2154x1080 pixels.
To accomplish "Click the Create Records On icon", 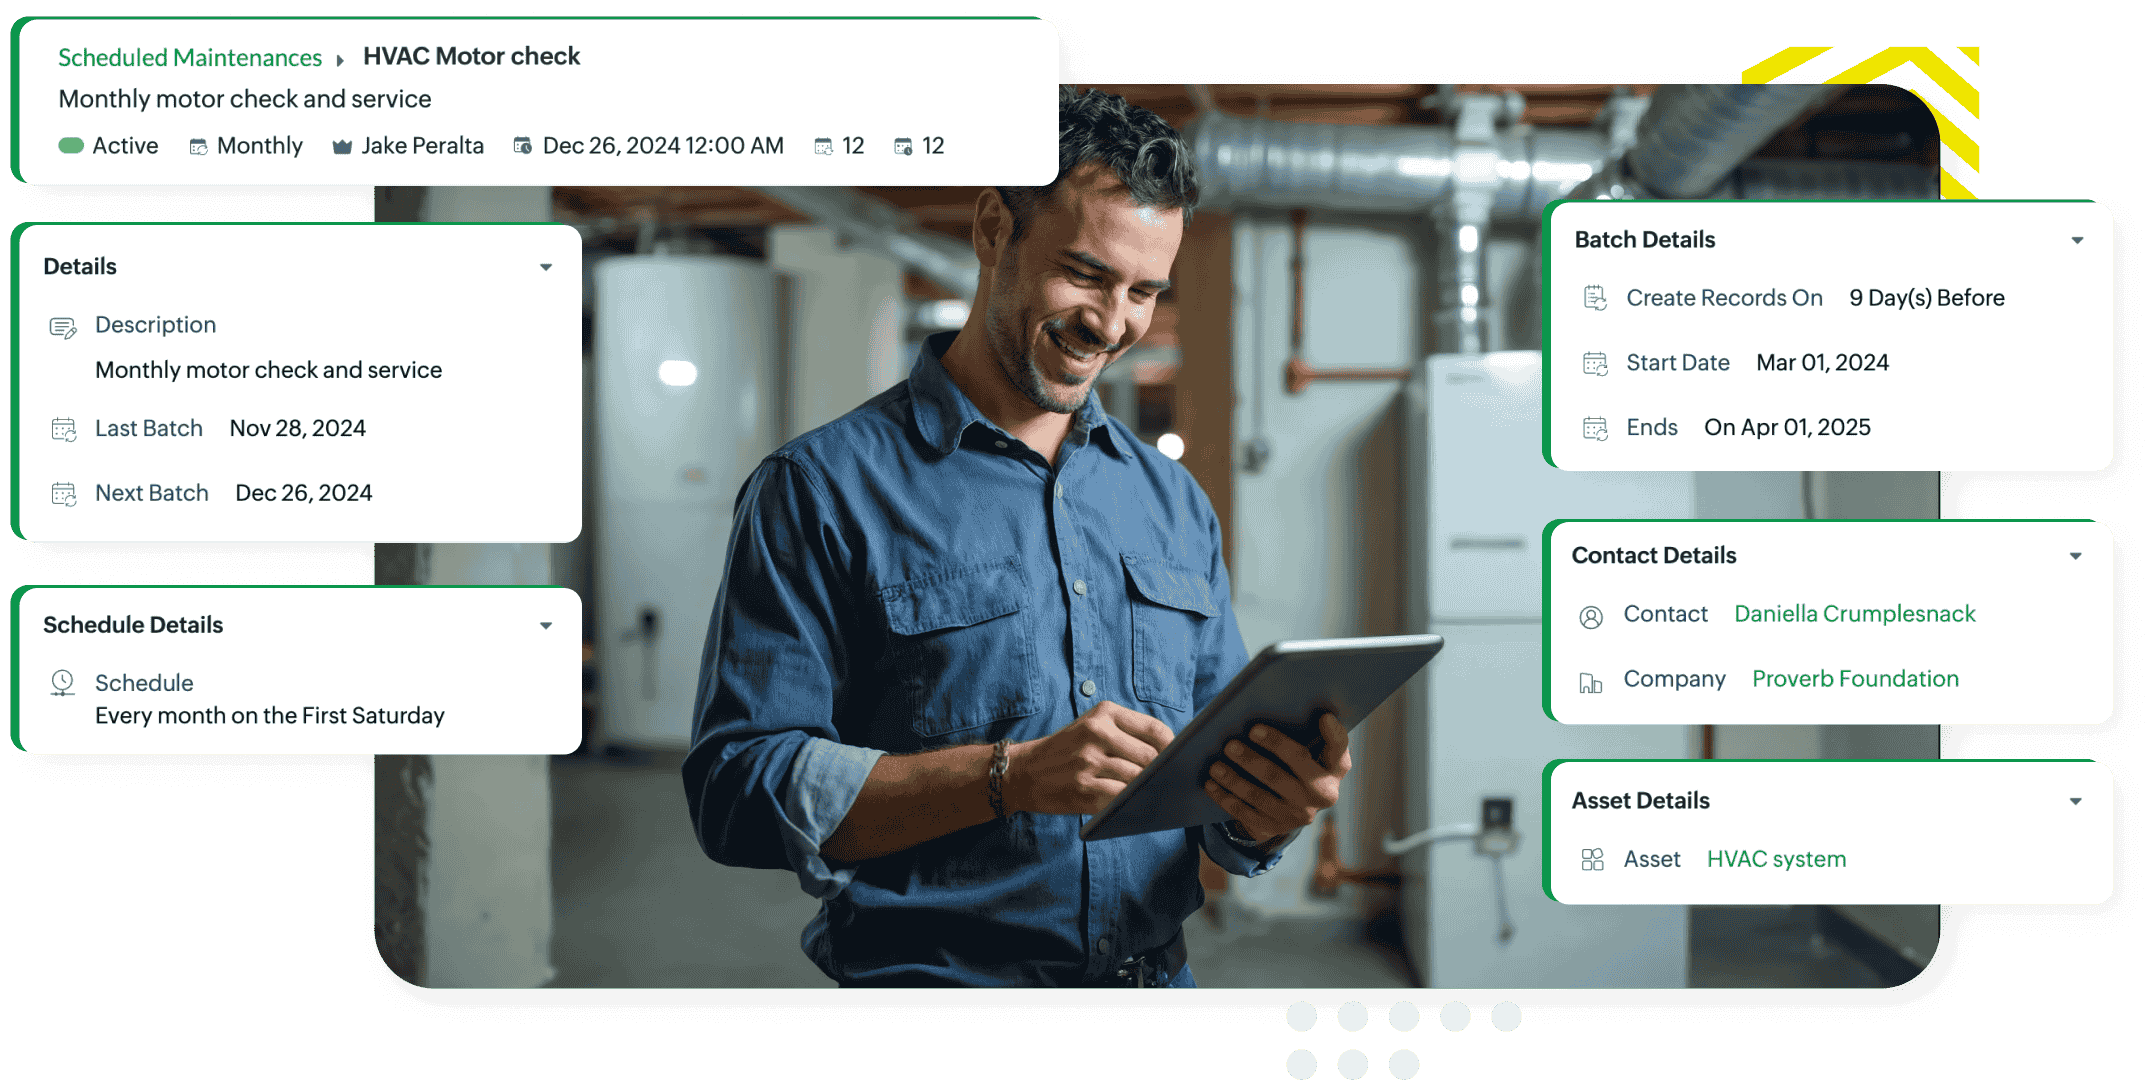I will (x=1595, y=298).
